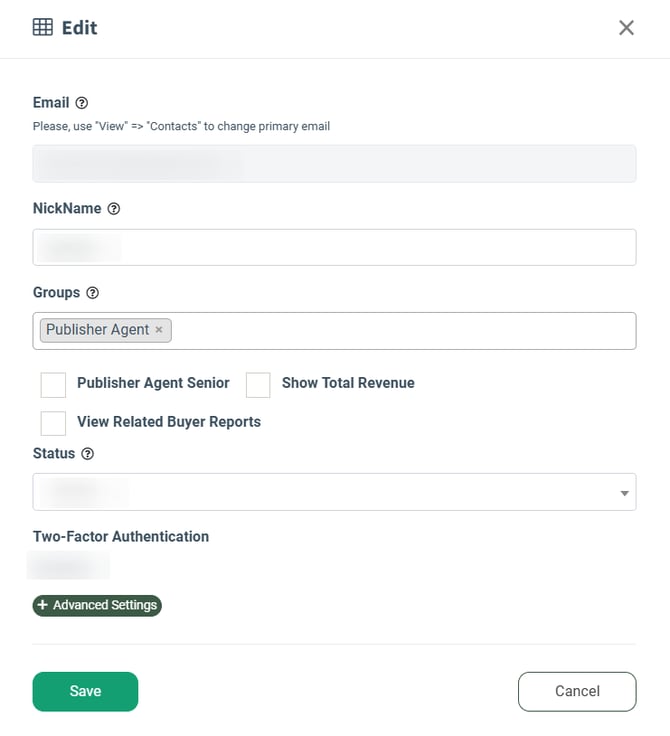Click the table grid icon near Edit
The width and height of the screenshot is (670, 736).
tap(43, 27)
